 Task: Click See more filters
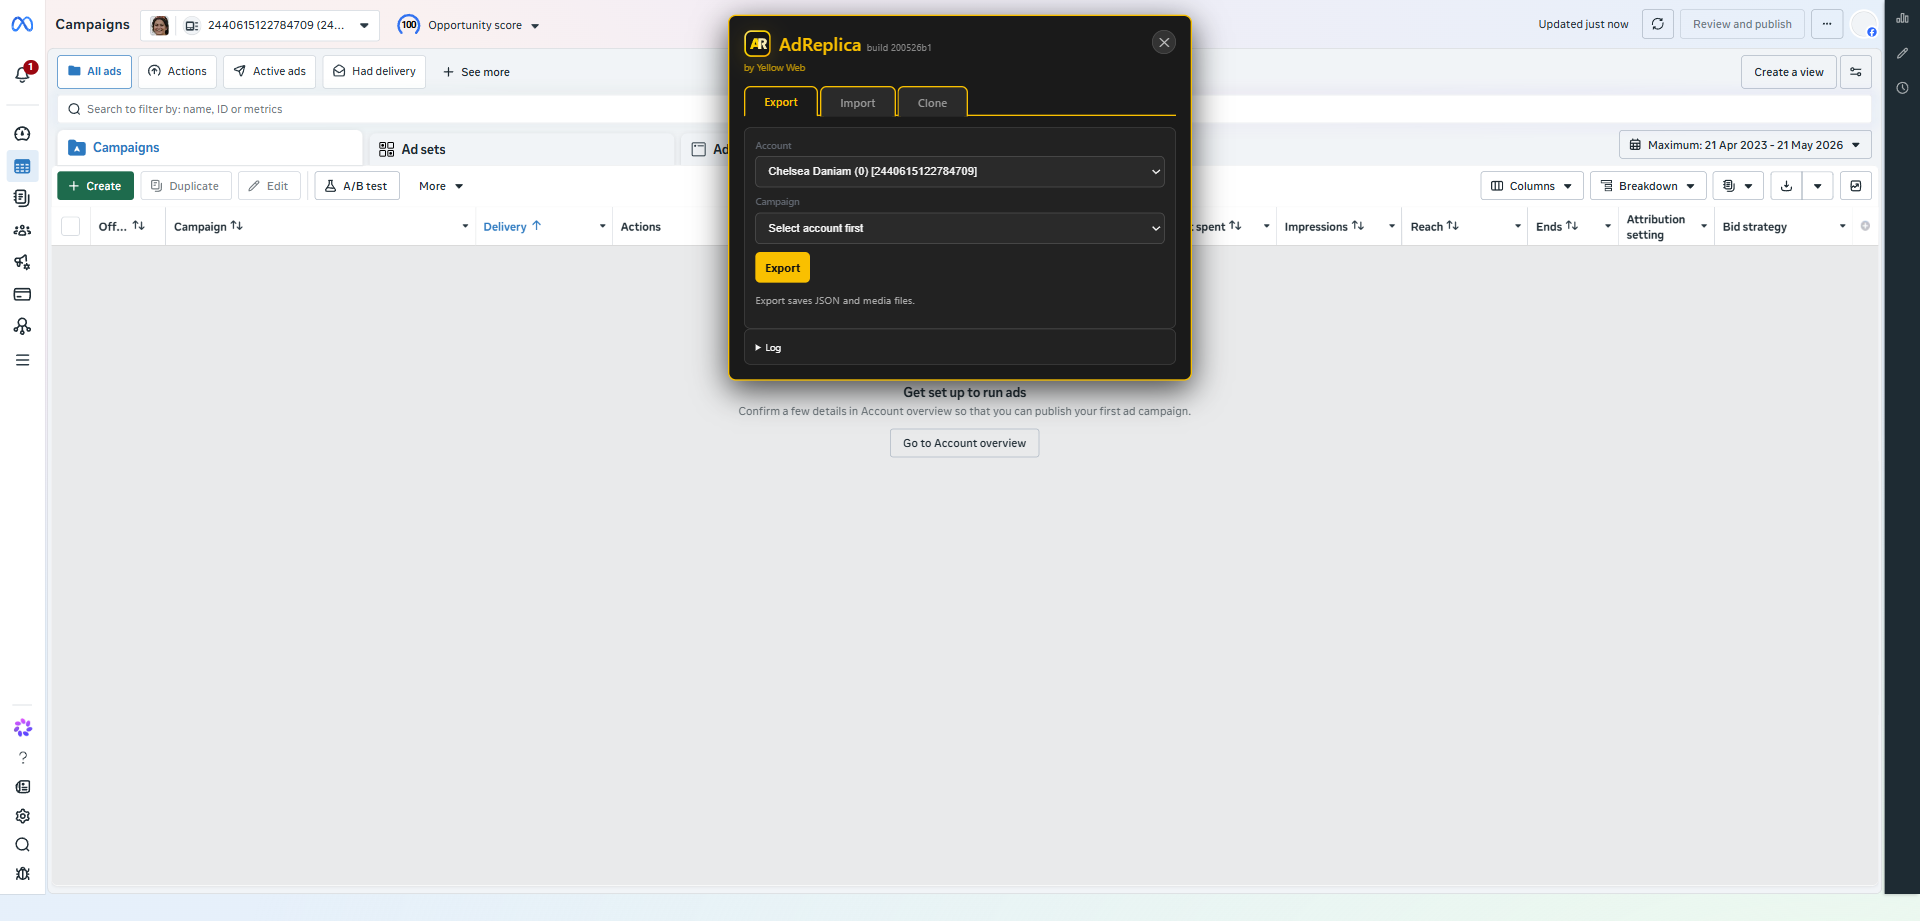(x=477, y=72)
